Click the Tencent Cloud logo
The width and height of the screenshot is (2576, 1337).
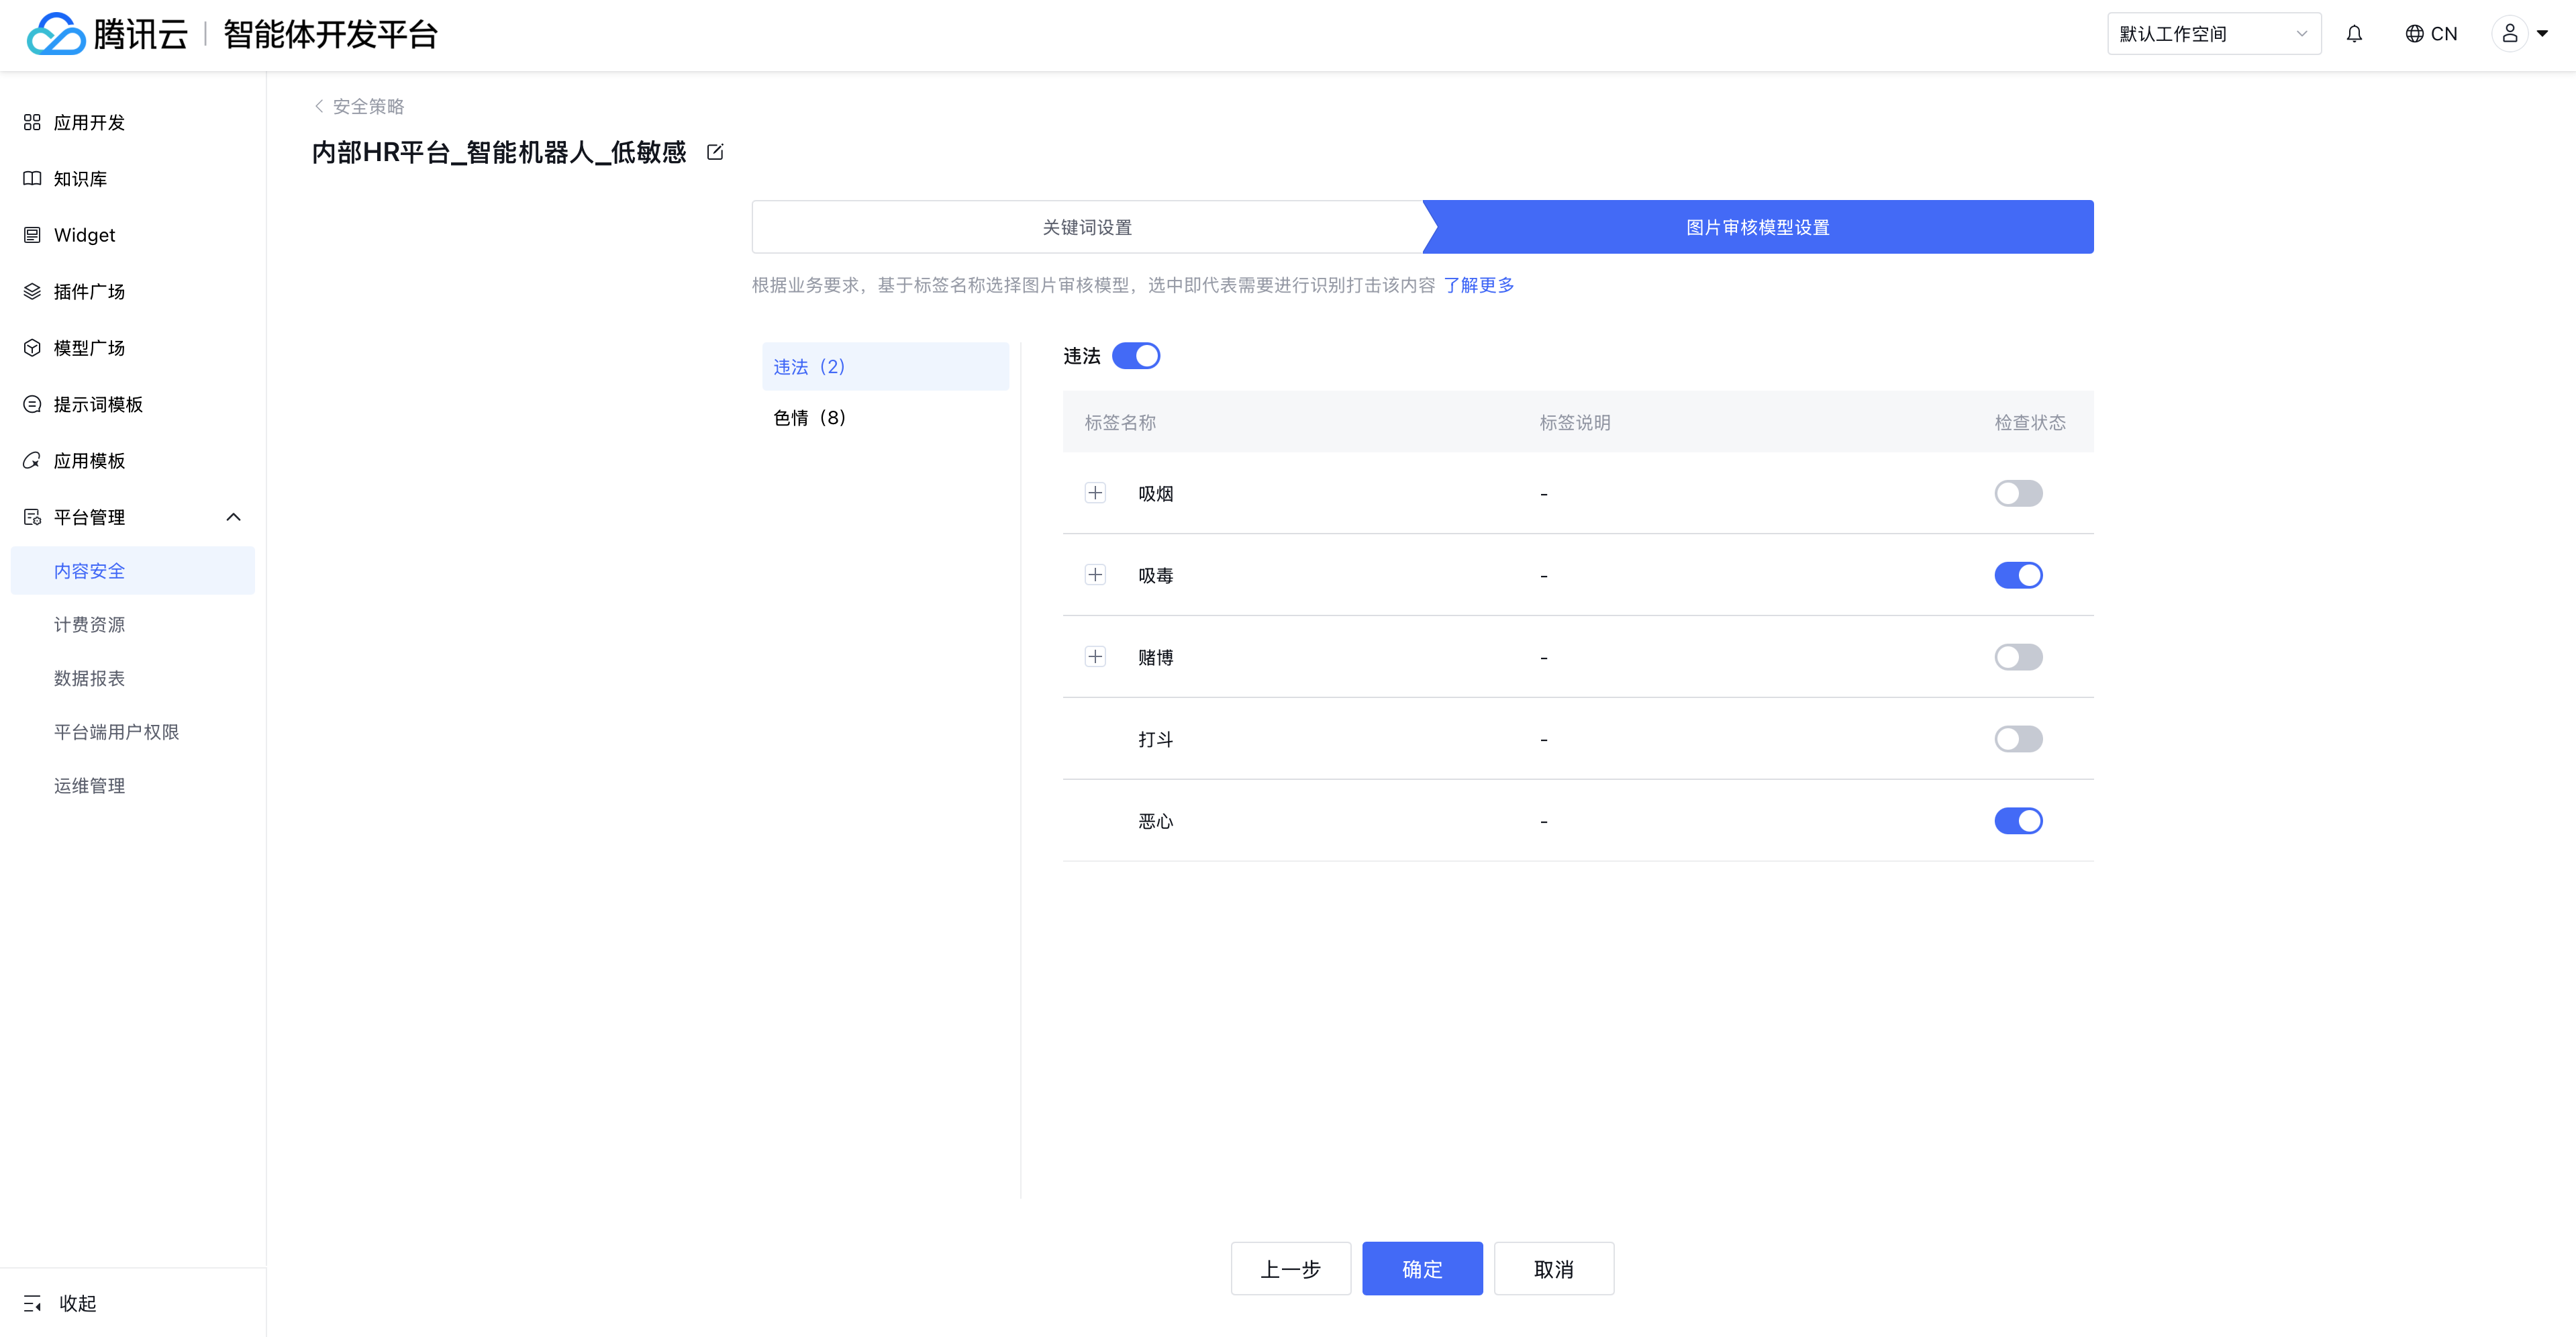pyautogui.click(x=56, y=34)
